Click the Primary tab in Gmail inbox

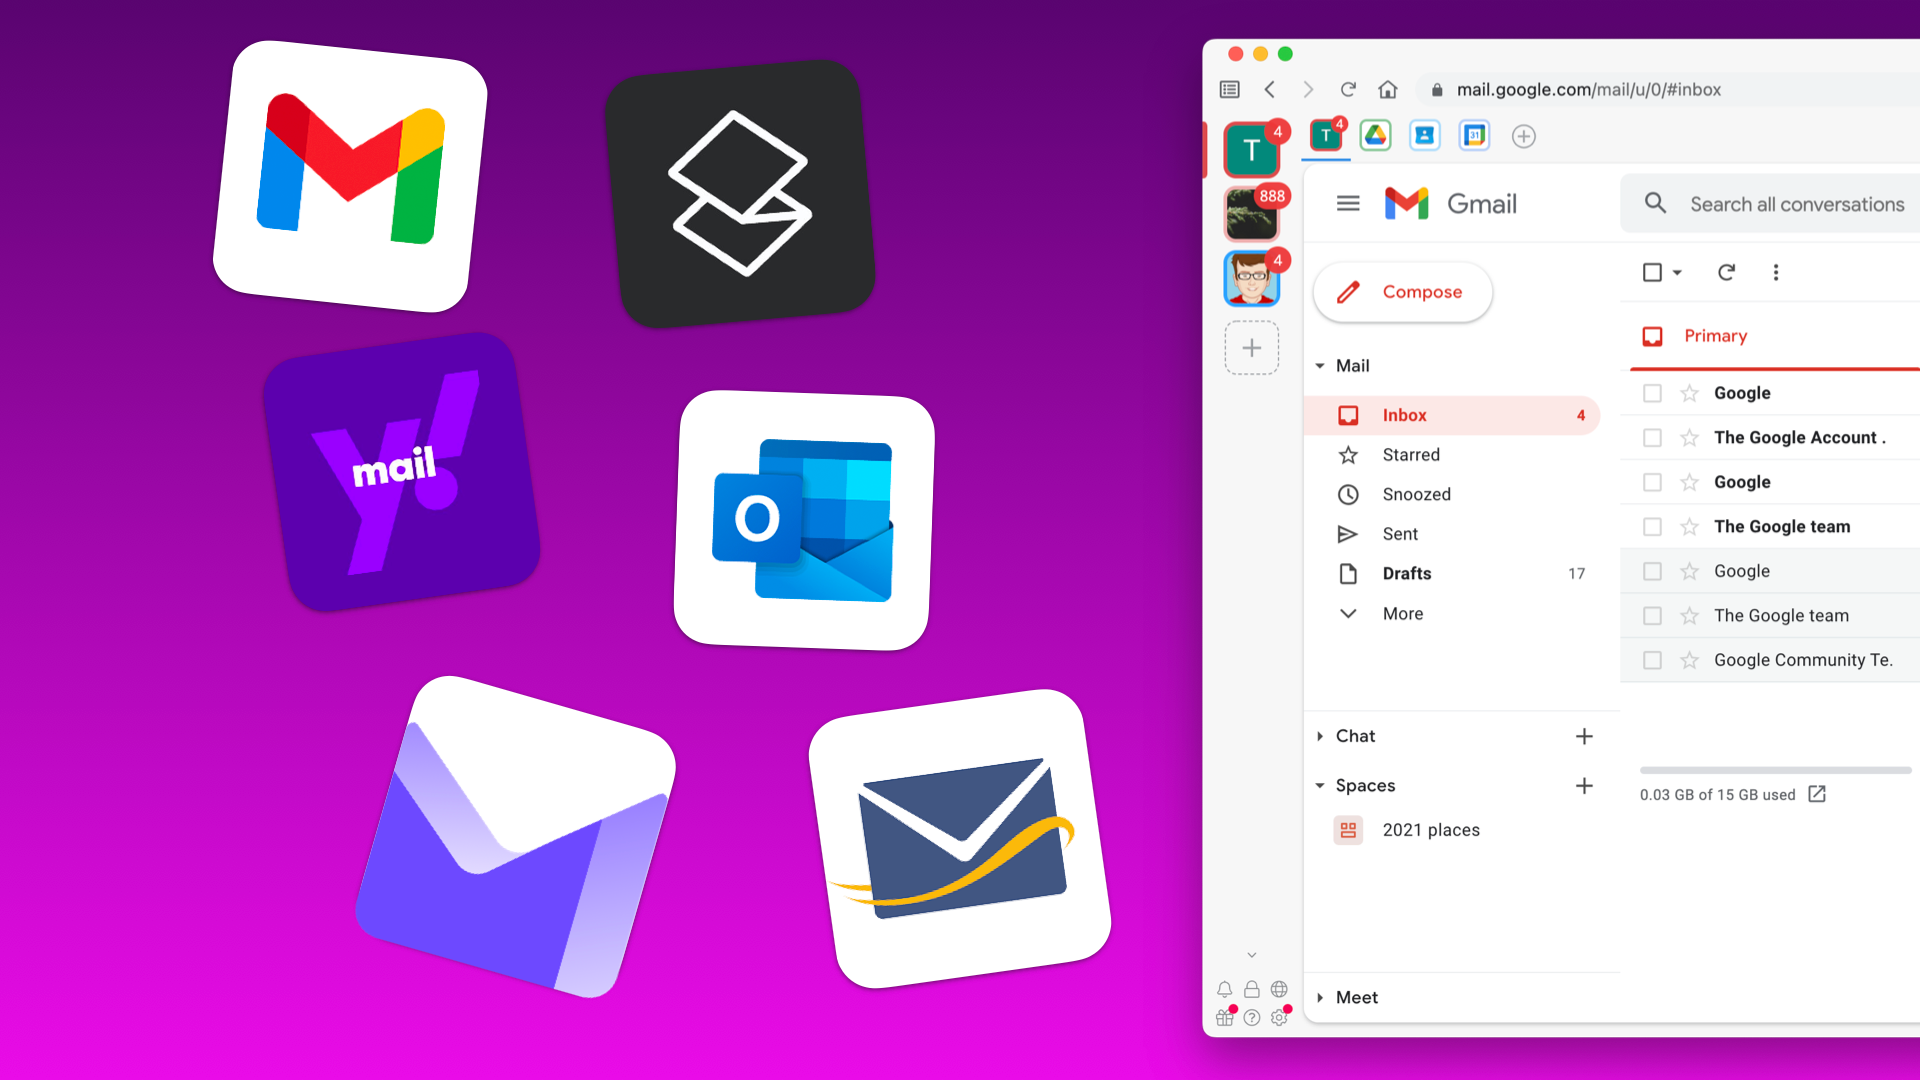pyautogui.click(x=1714, y=334)
